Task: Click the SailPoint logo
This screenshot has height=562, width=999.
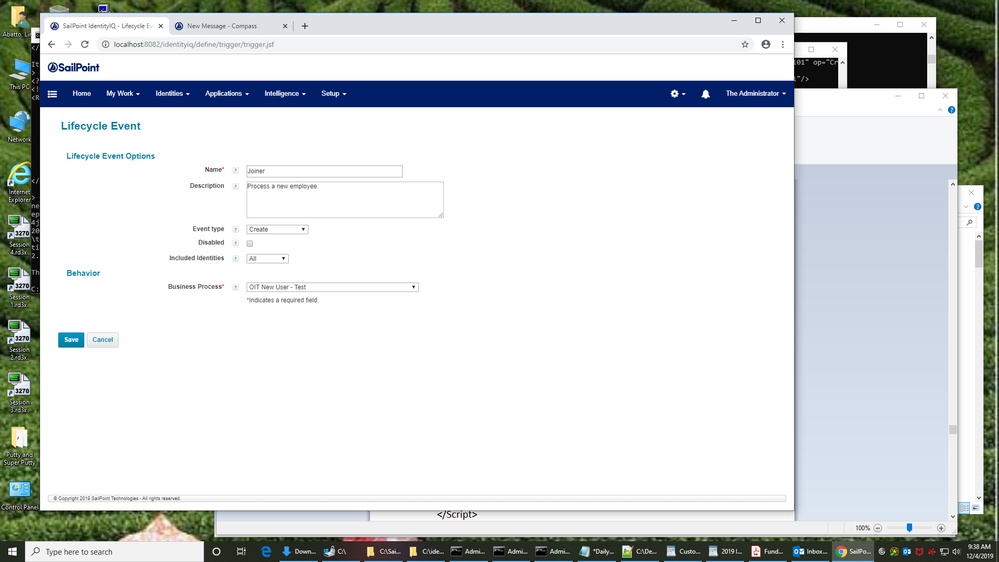Action: coord(74,68)
